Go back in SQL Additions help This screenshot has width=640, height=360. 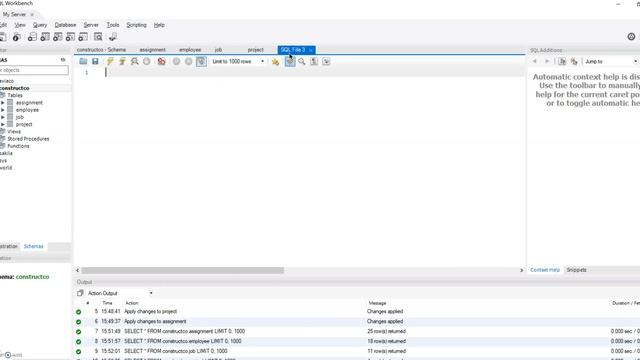tap(535, 61)
